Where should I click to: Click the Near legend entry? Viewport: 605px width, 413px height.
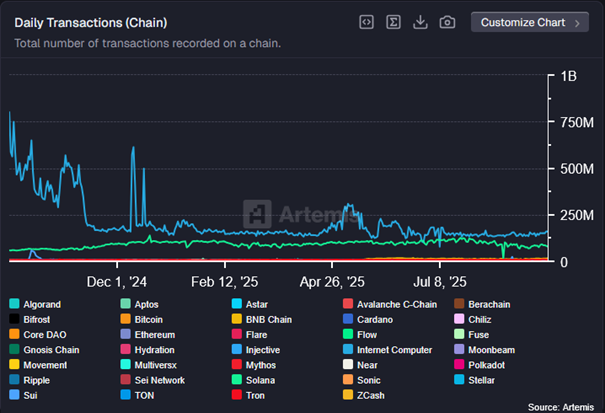click(360, 365)
